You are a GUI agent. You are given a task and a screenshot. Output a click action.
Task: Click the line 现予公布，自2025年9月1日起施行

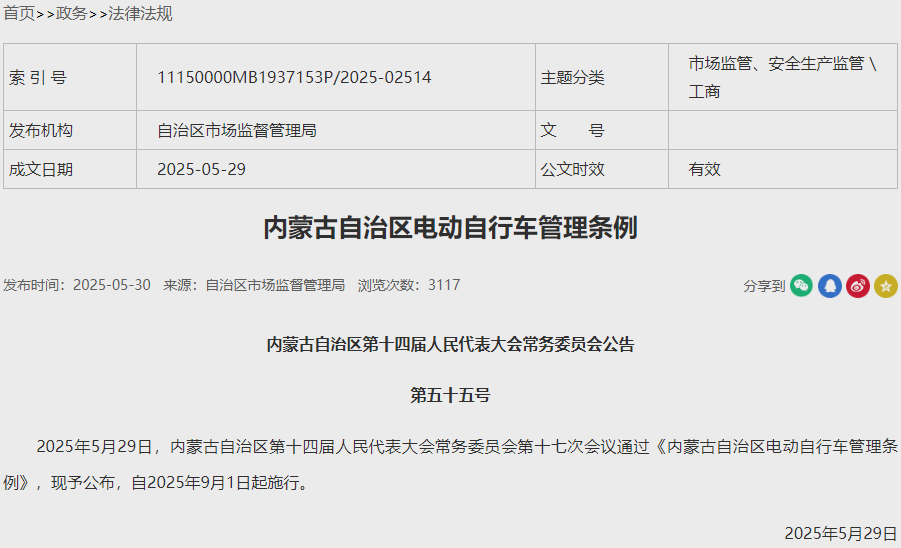[x=180, y=483]
